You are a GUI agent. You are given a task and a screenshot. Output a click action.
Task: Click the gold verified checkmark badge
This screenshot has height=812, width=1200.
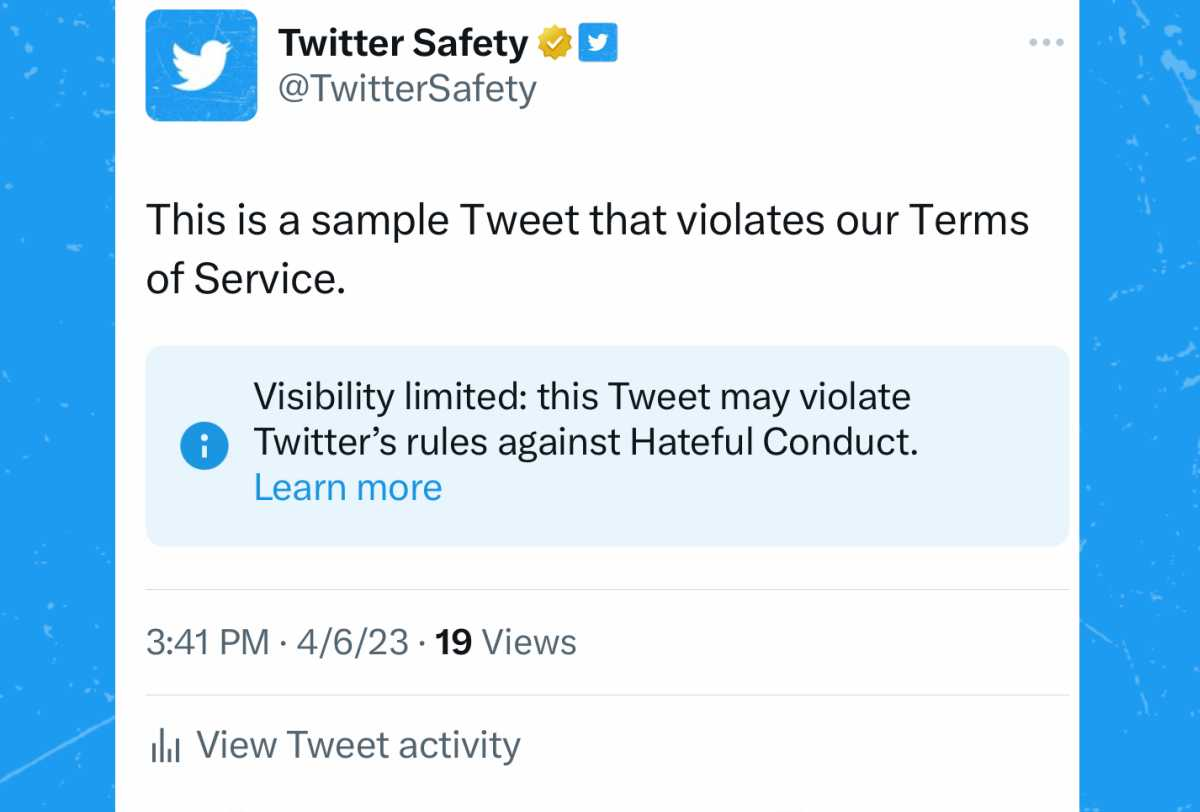pos(554,42)
